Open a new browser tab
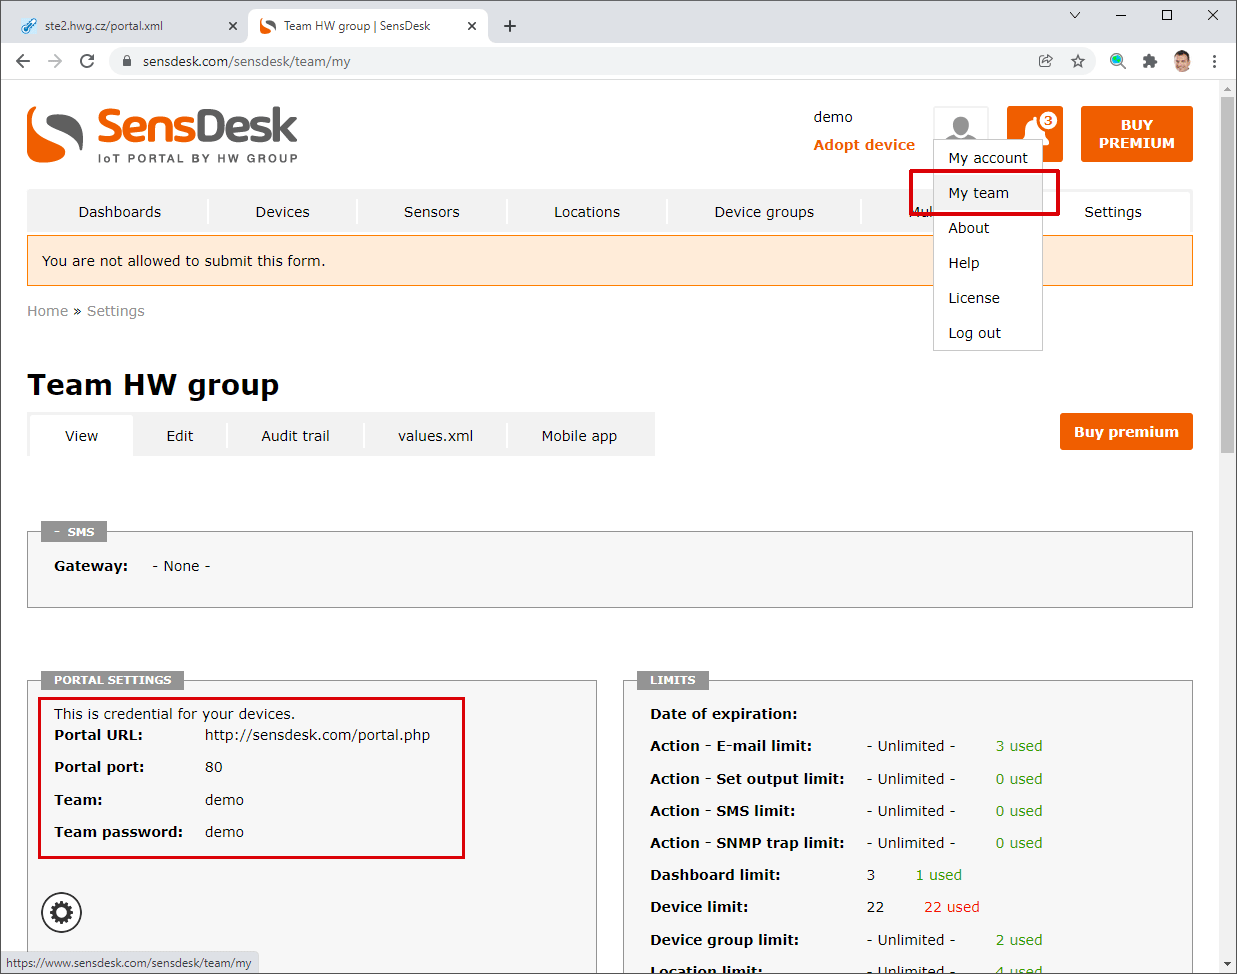The width and height of the screenshot is (1237, 974). [x=510, y=26]
